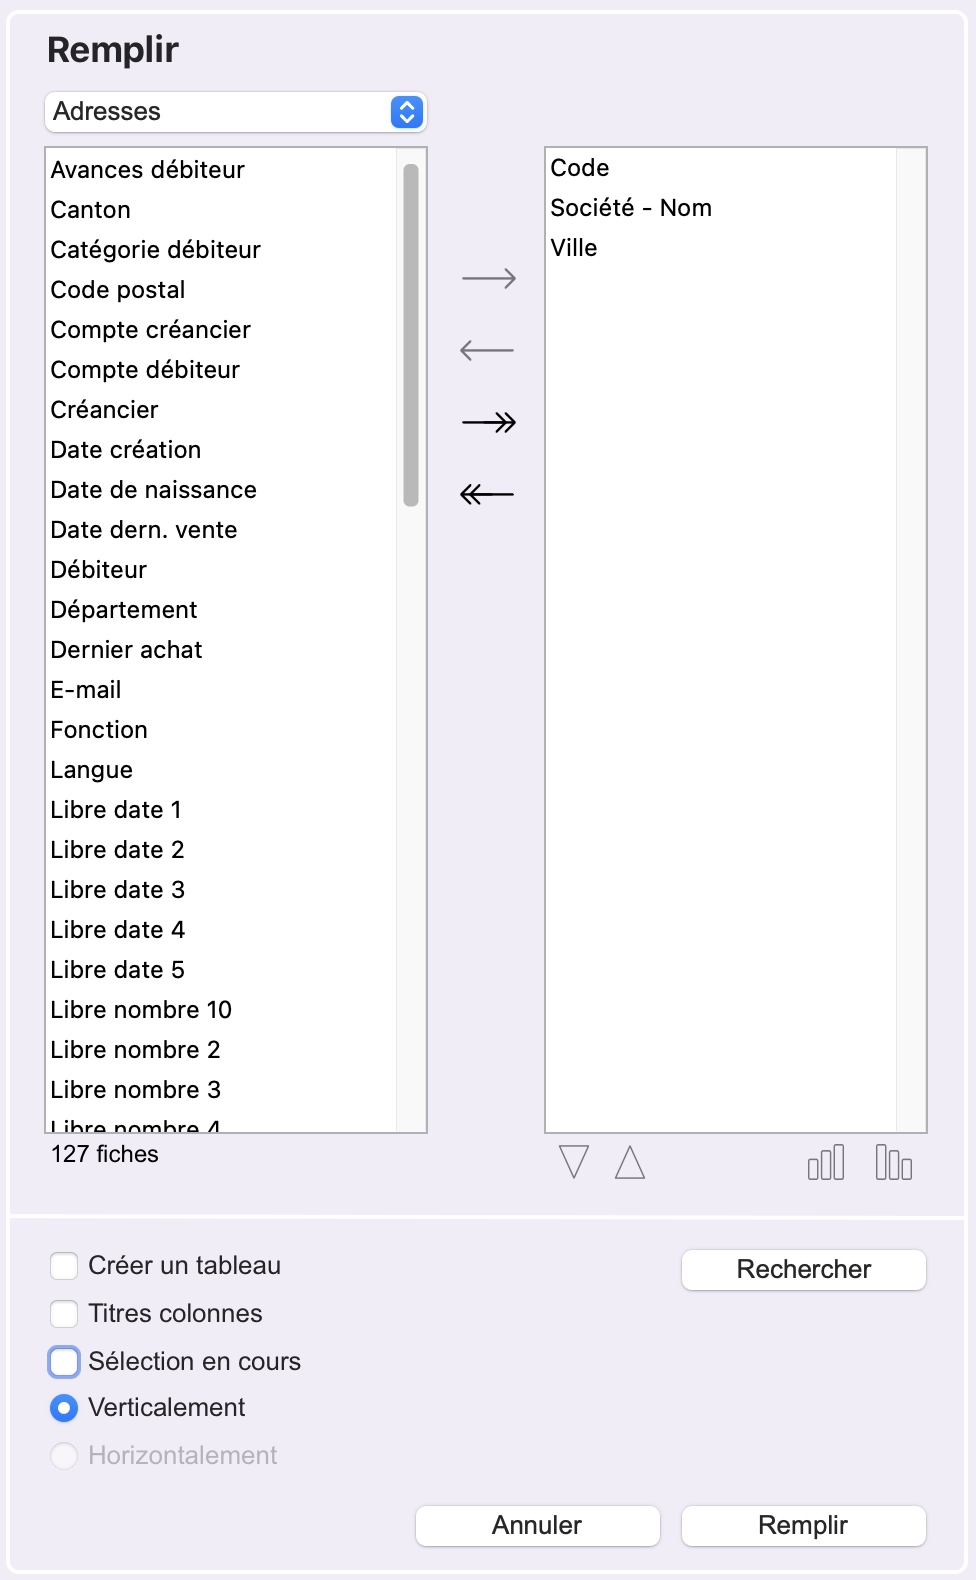The height and width of the screenshot is (1580, 976).
Task: Click double left arrow to remove all fields
Action: pyautogui.click(x=488, y=494)
